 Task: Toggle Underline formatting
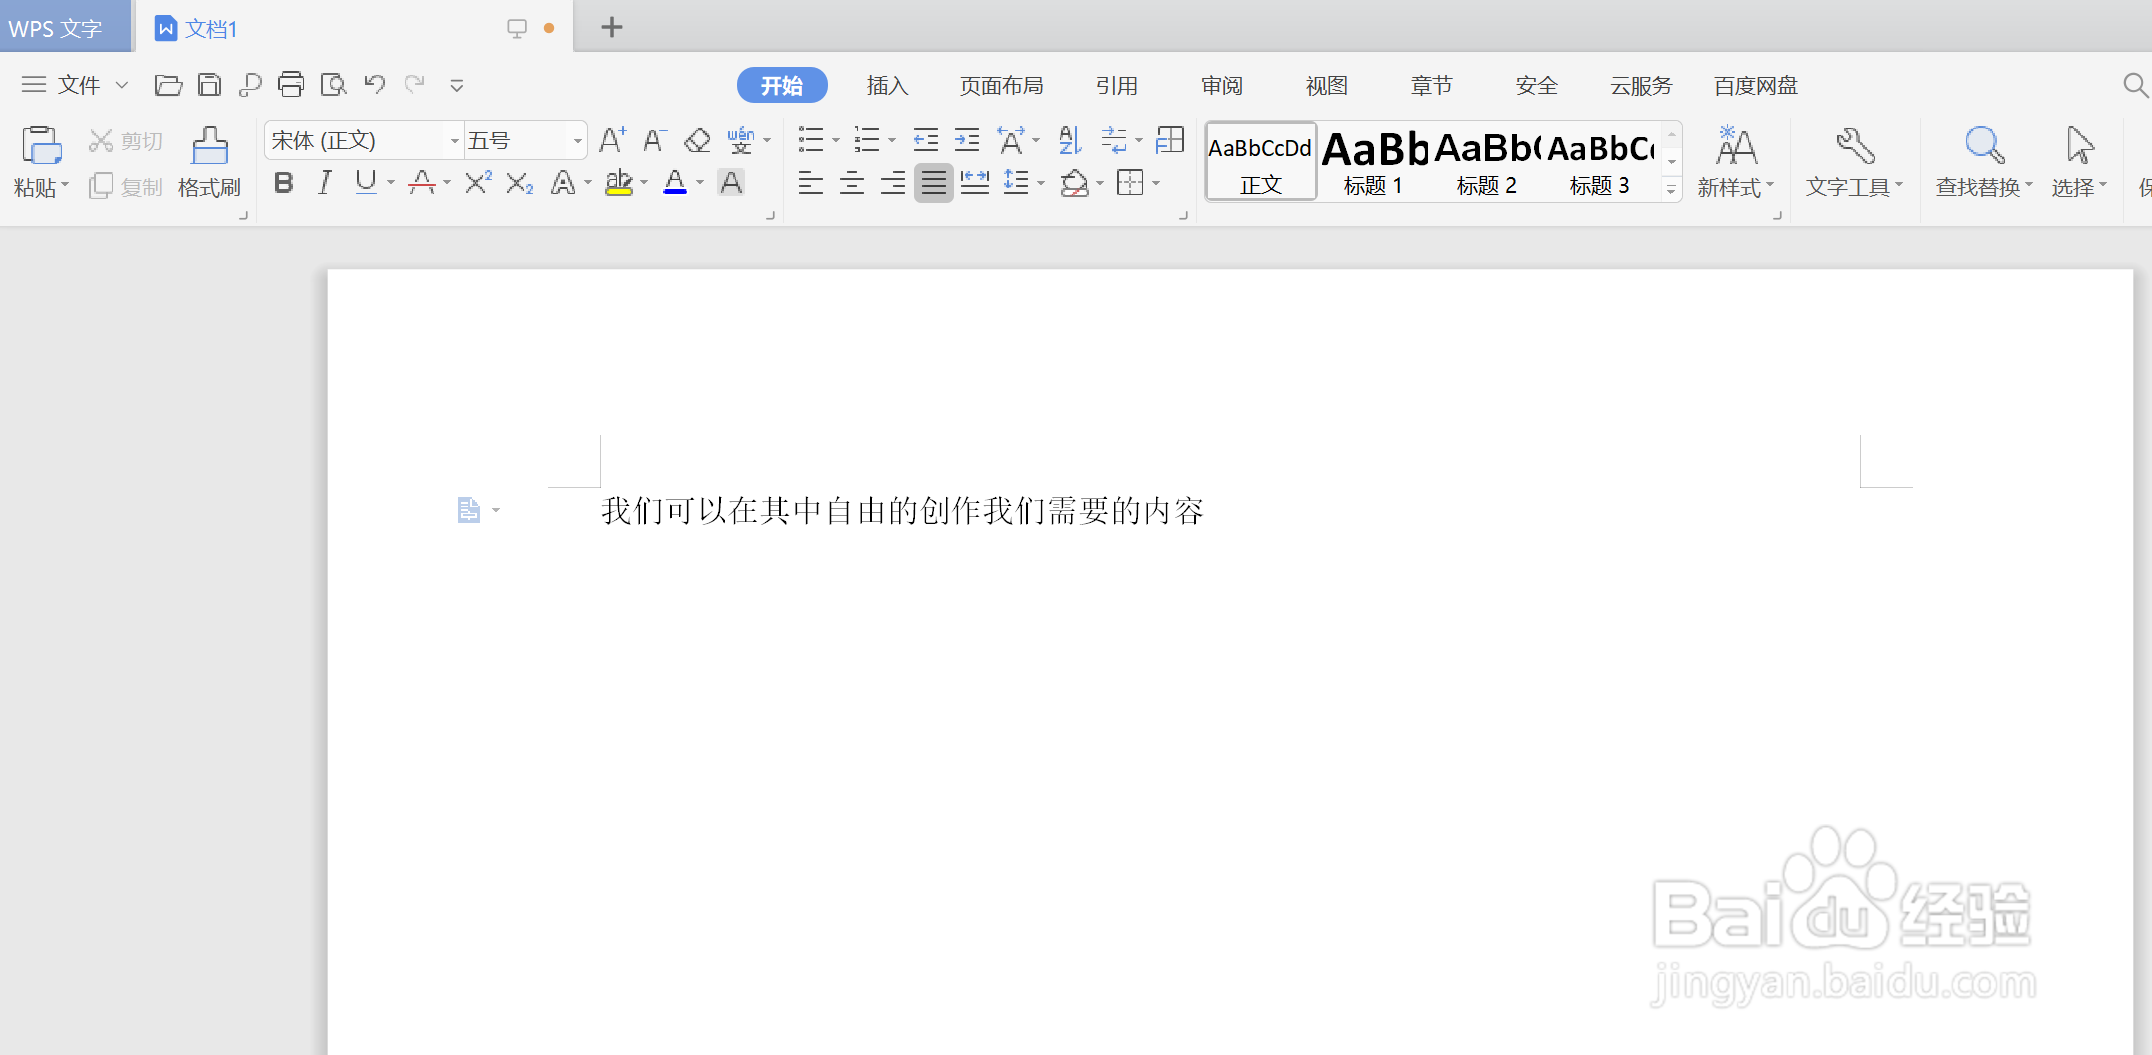366,183
